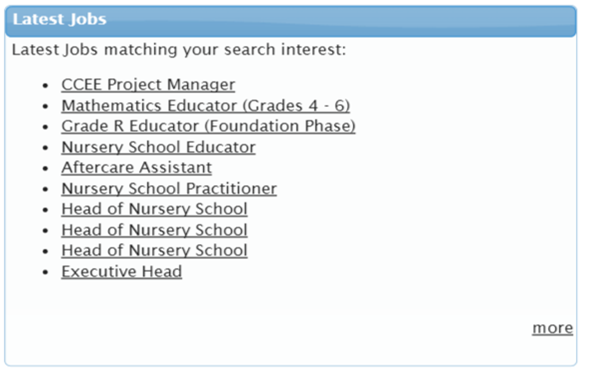Click the Latest Jobs panel header

click(290, 21)
